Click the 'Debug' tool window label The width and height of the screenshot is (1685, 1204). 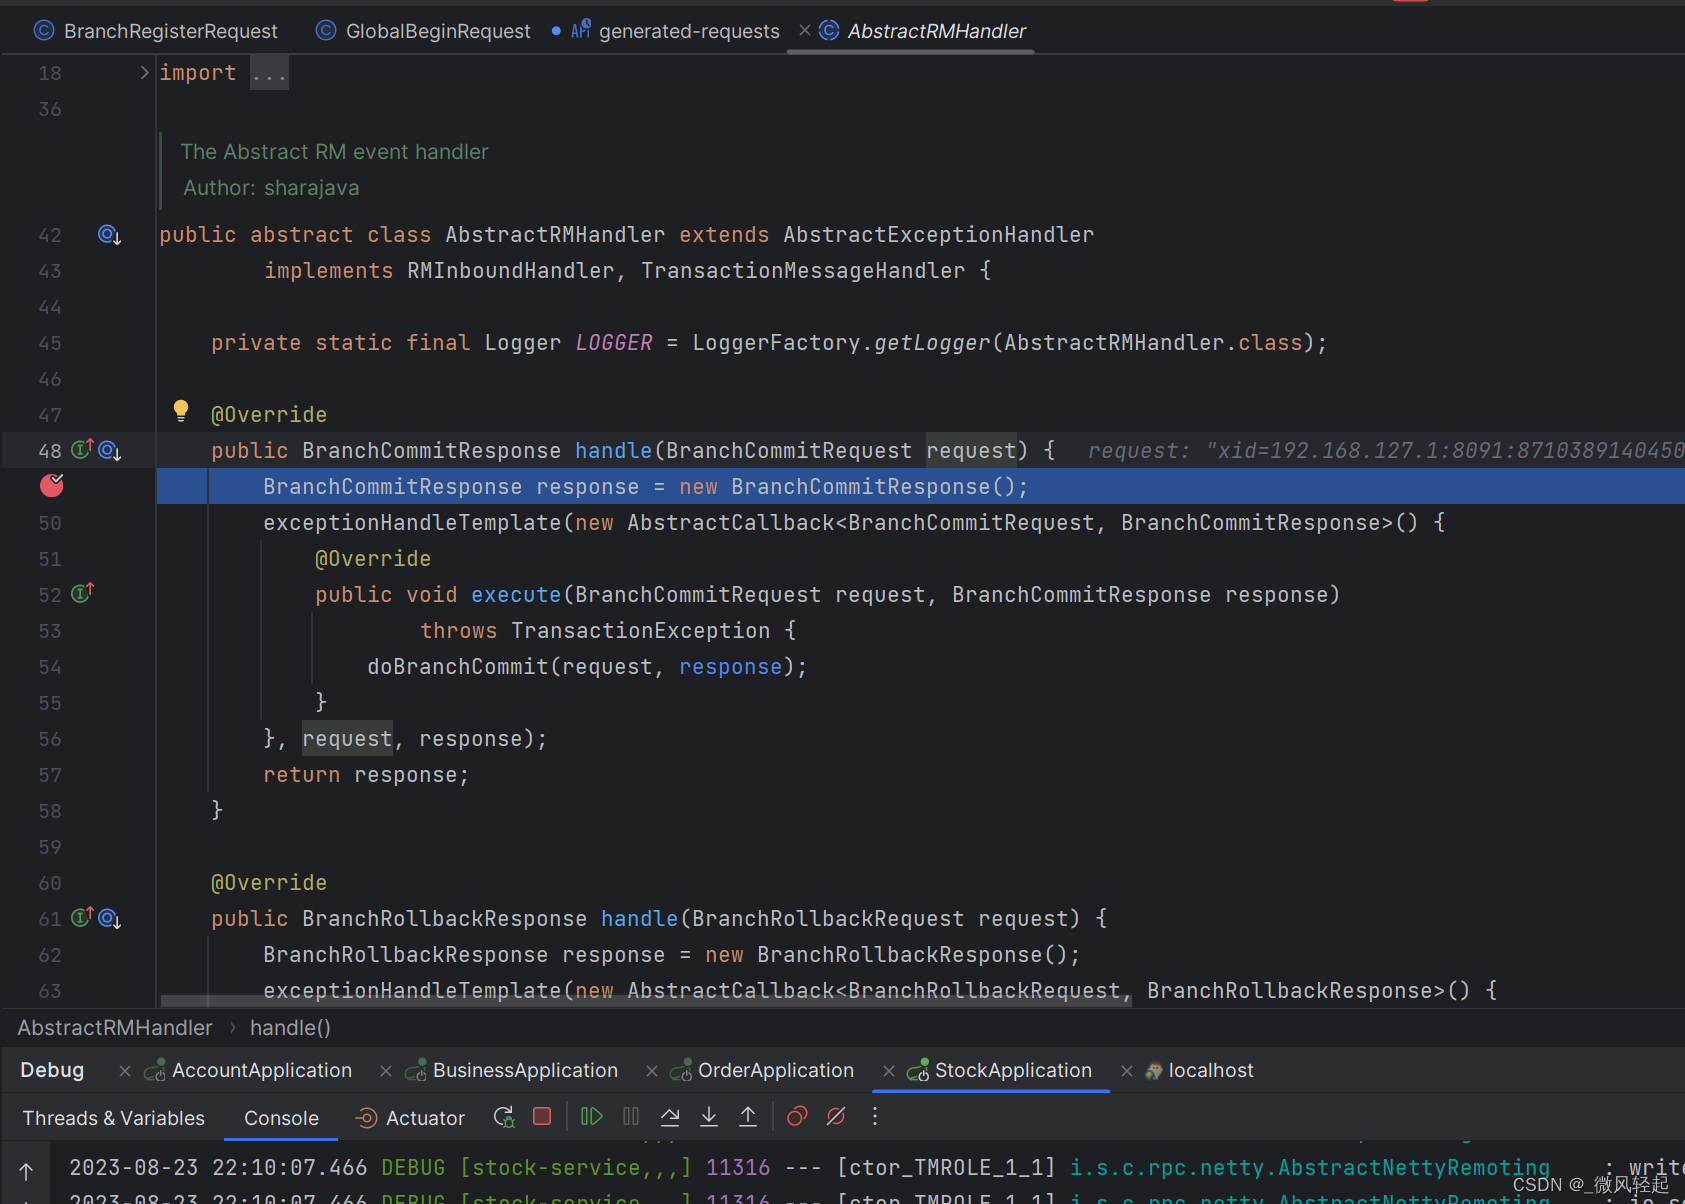click(52, 1070)
